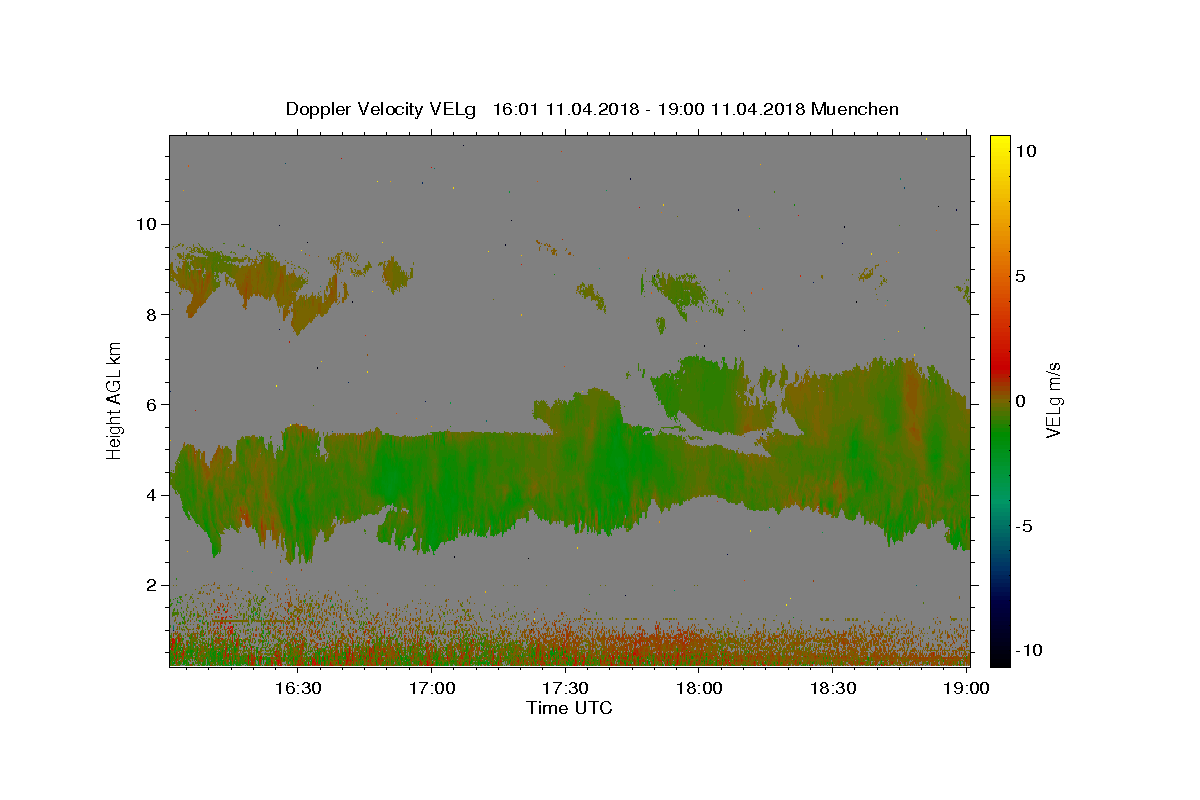Click the 19:00 time tick label

(x=967, y=689)
